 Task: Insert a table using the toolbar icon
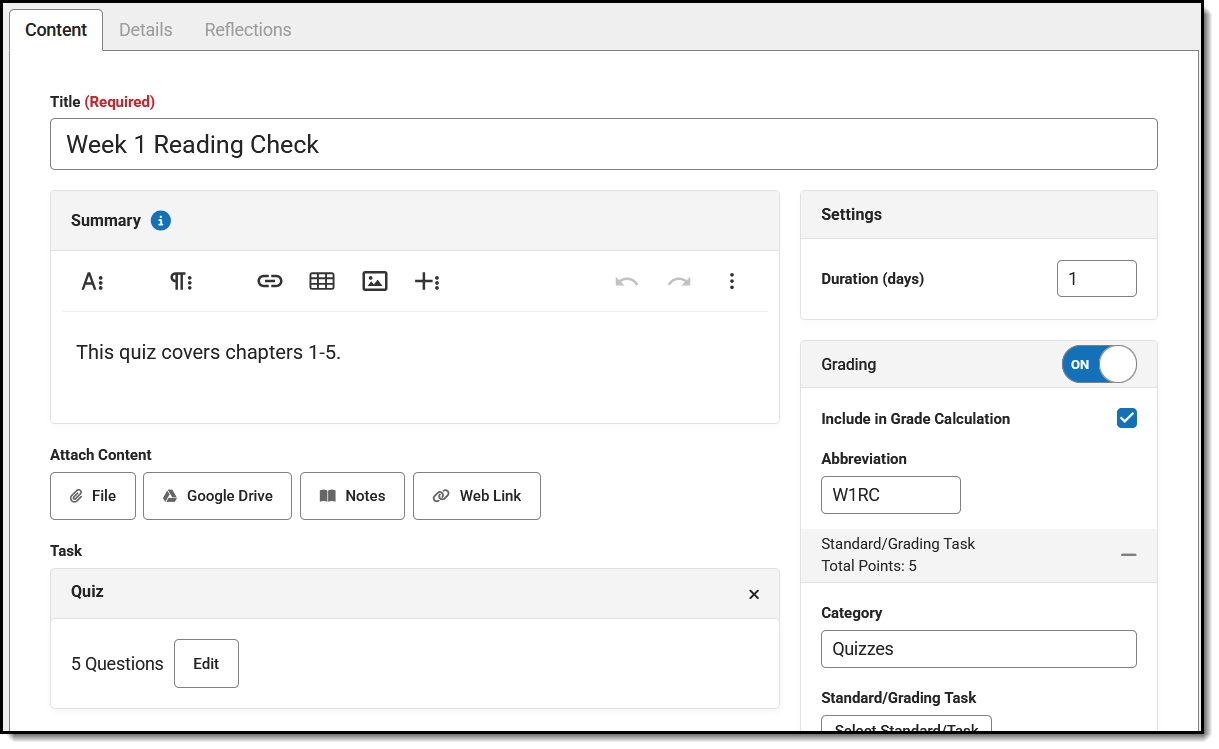(322, 281)
